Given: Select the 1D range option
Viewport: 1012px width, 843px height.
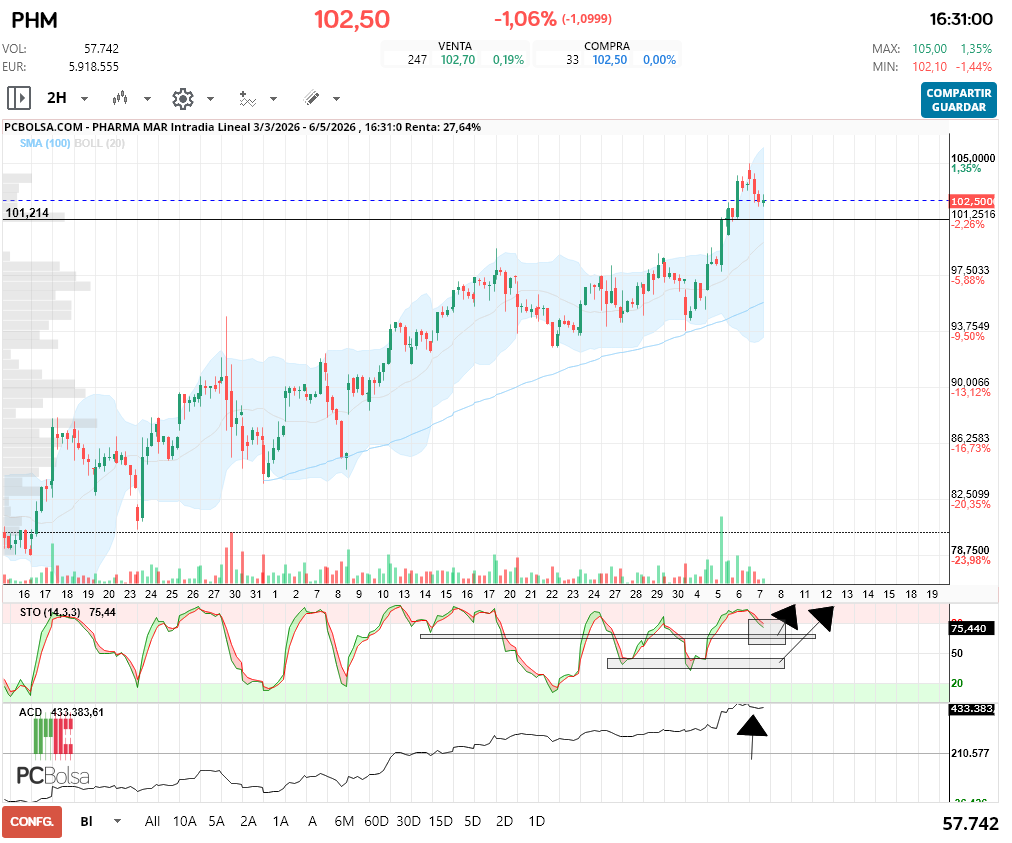Looking at the screenshot, I should pyautogui.click(x=536, y=821).
